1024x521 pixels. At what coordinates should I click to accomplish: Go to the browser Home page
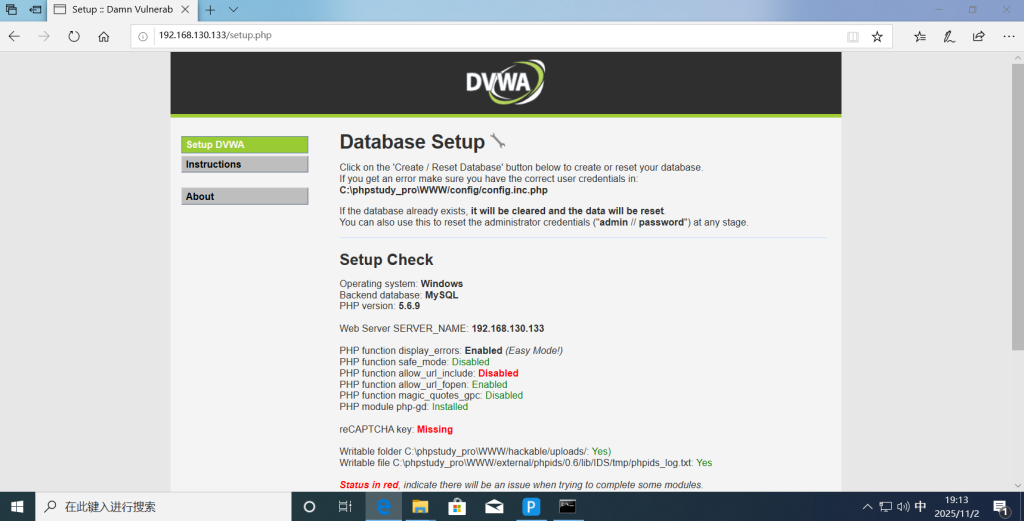coord(104,36)
